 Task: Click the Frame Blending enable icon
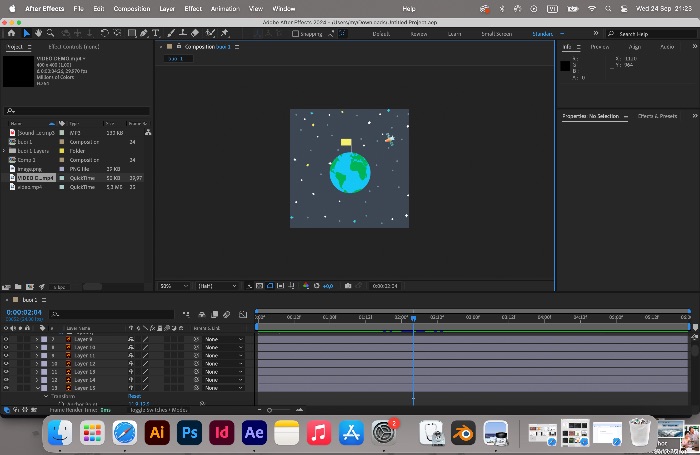[x=214, y=315]
